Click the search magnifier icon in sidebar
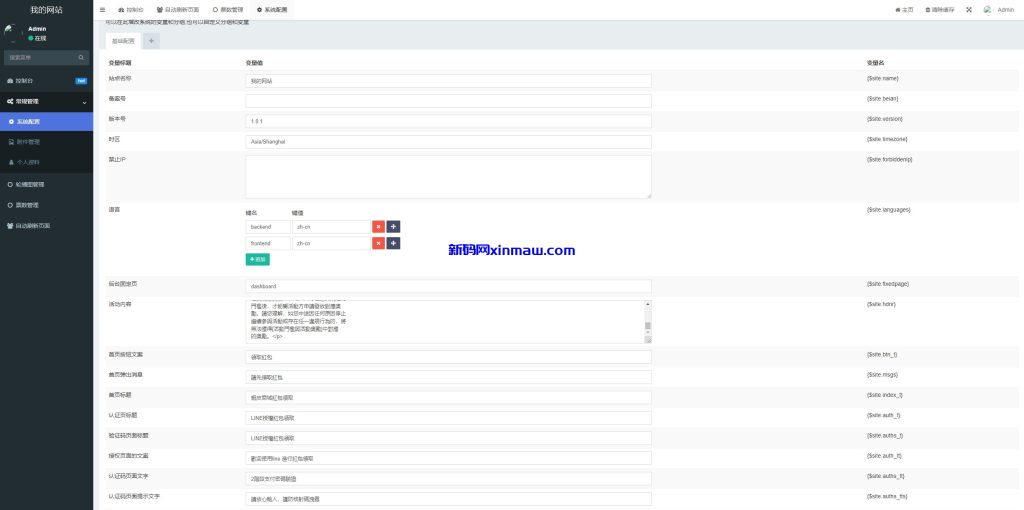Screen dimensions: 1024x510 (83, 58)
